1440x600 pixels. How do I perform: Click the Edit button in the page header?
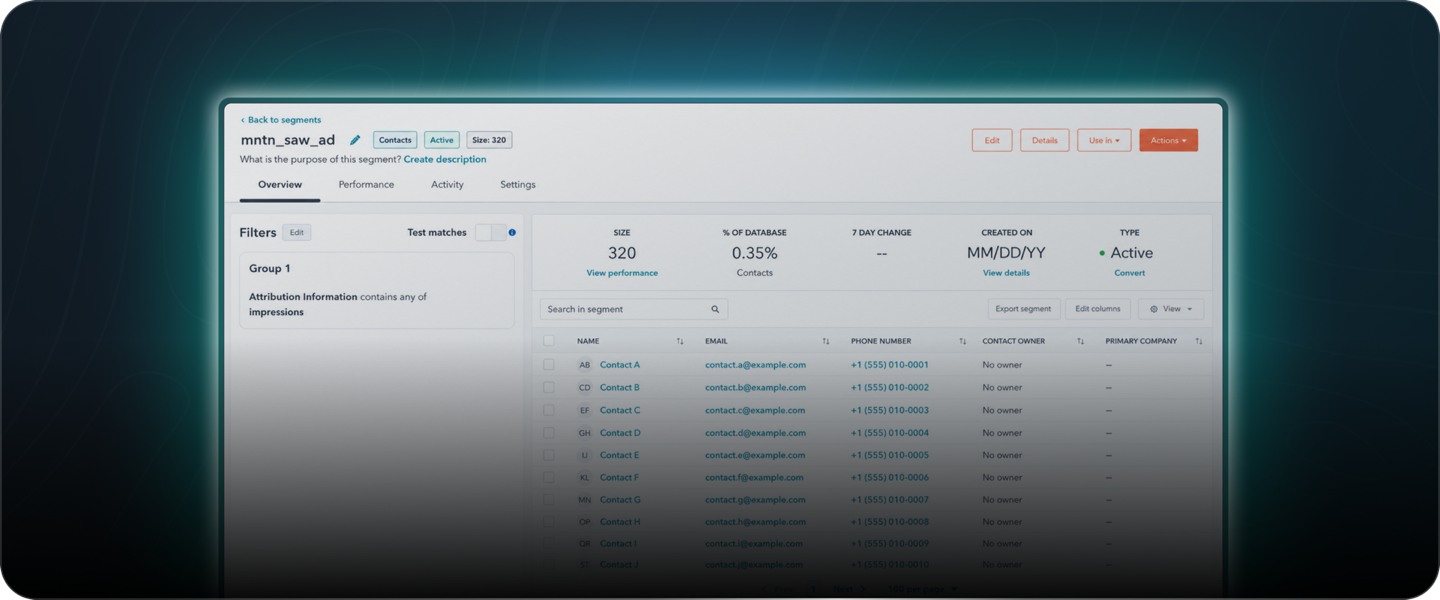click(x=992, y=140)
